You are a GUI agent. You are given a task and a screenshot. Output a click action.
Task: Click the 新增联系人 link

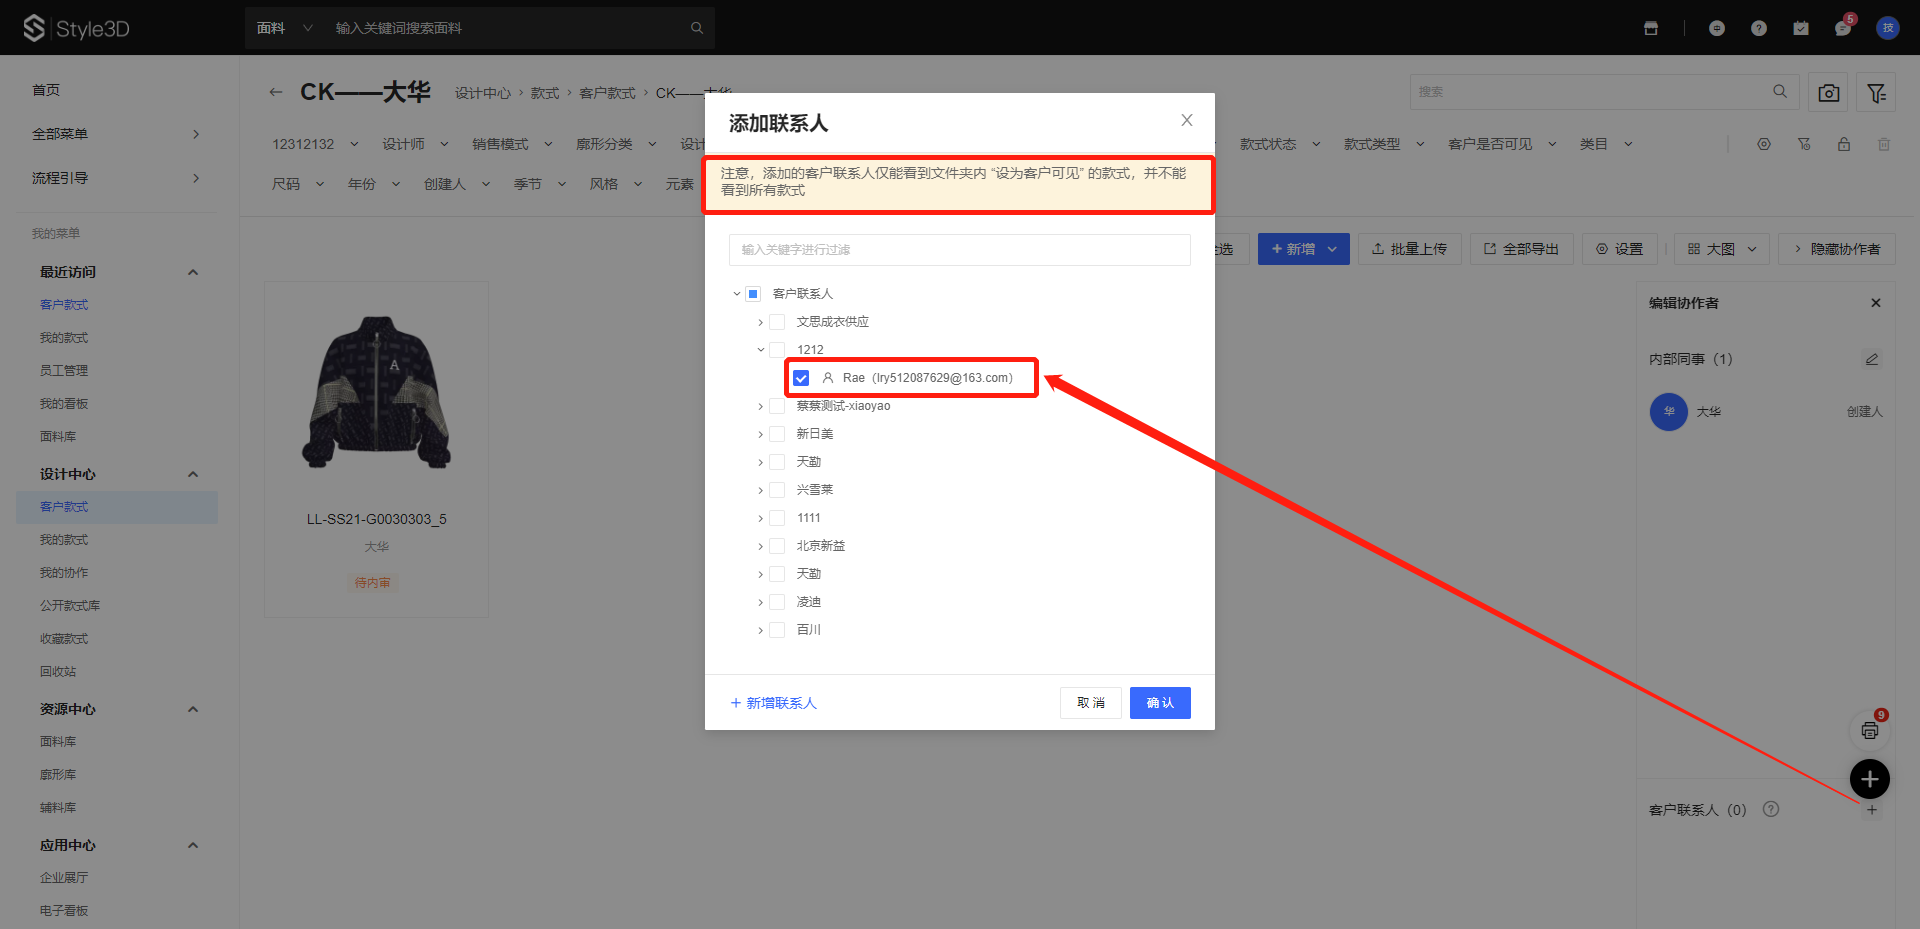coord(774,703)
